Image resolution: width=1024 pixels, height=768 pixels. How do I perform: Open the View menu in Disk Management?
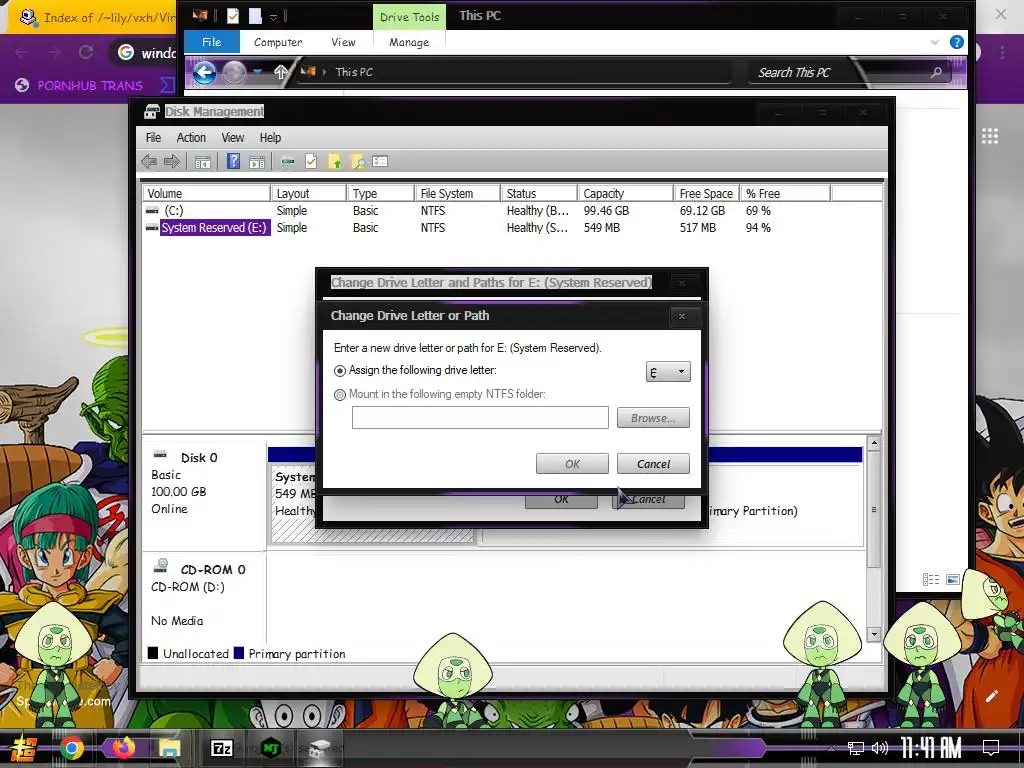click(x=232, y=138)
